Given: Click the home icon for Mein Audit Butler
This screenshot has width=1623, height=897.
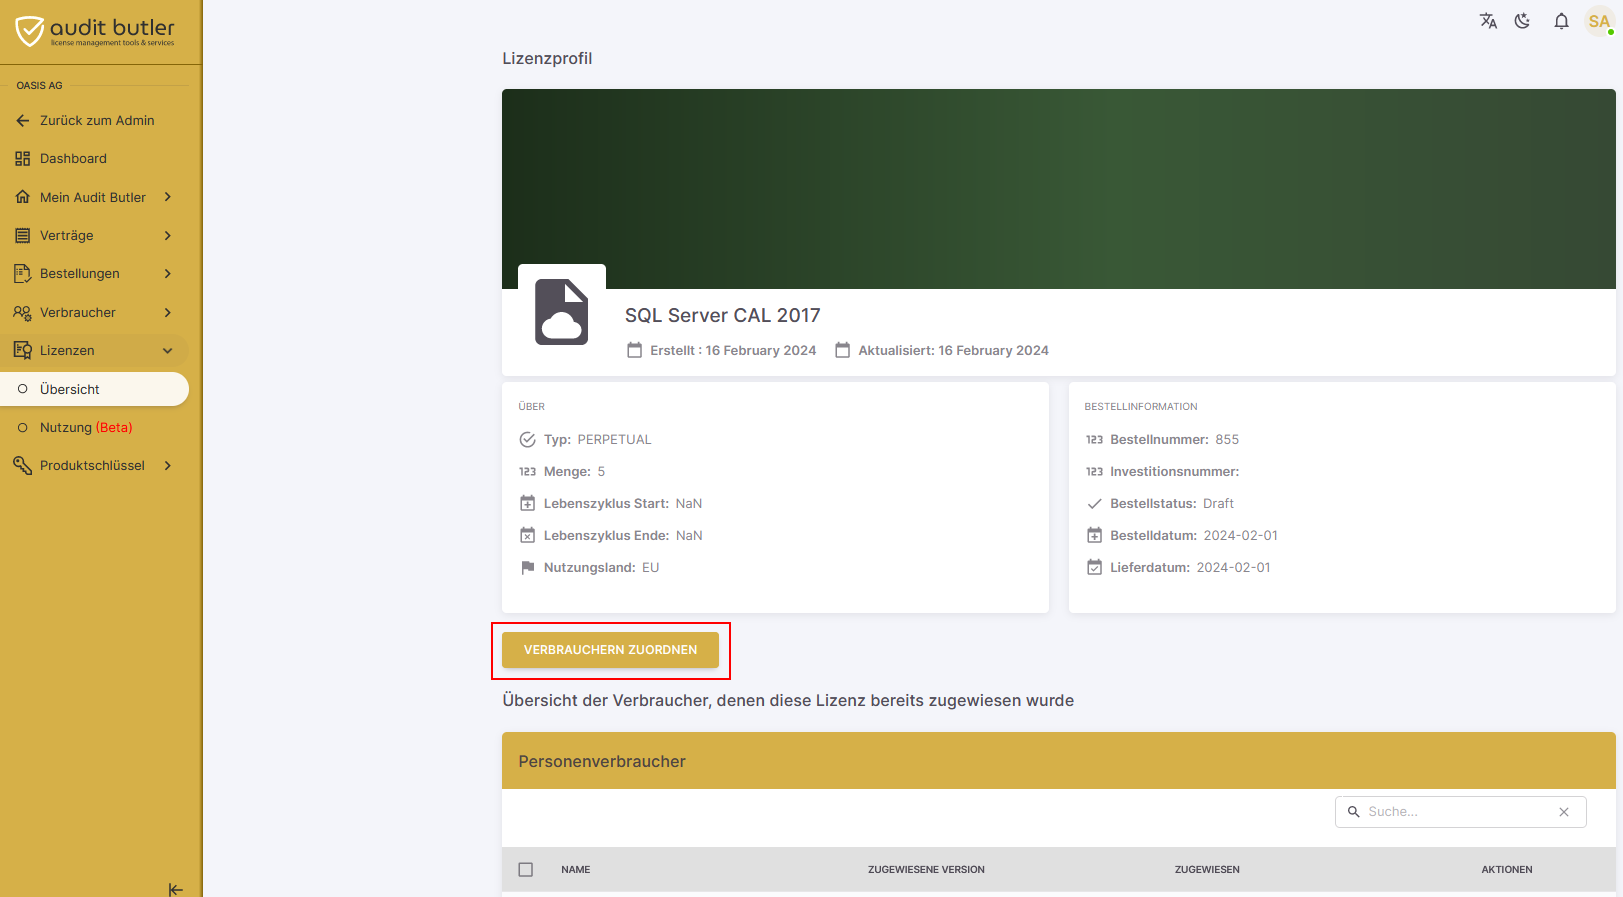Looking at the screenshot, I should (23, 197).
